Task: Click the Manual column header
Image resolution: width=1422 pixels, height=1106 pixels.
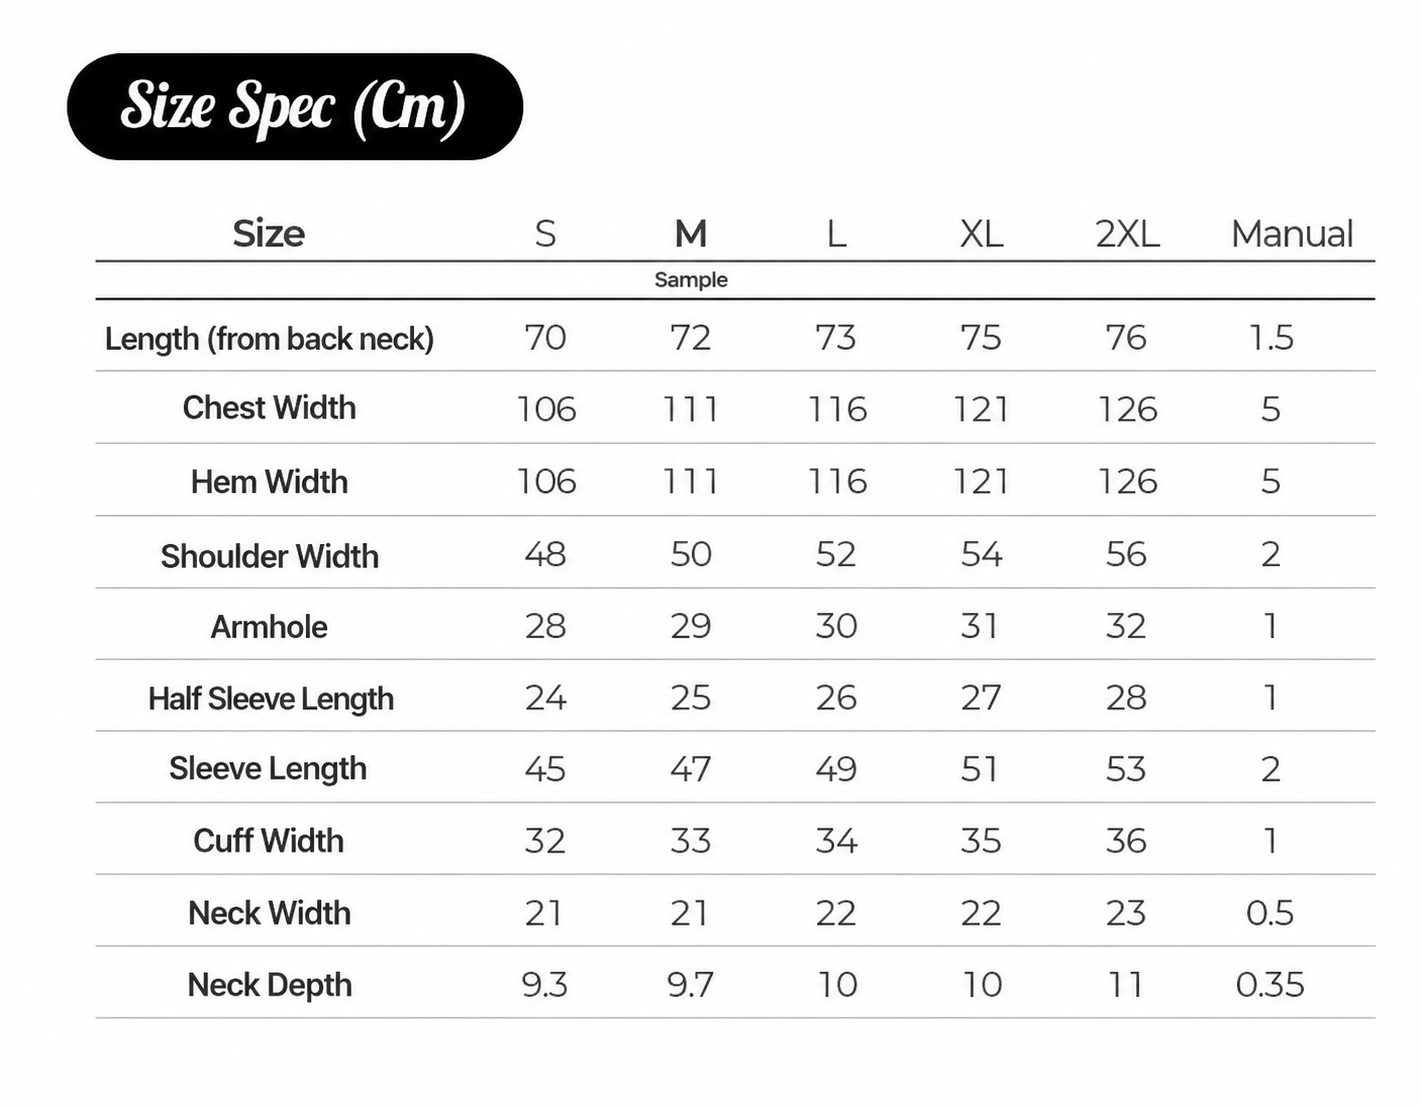Action: click(x=1292, y=234)
